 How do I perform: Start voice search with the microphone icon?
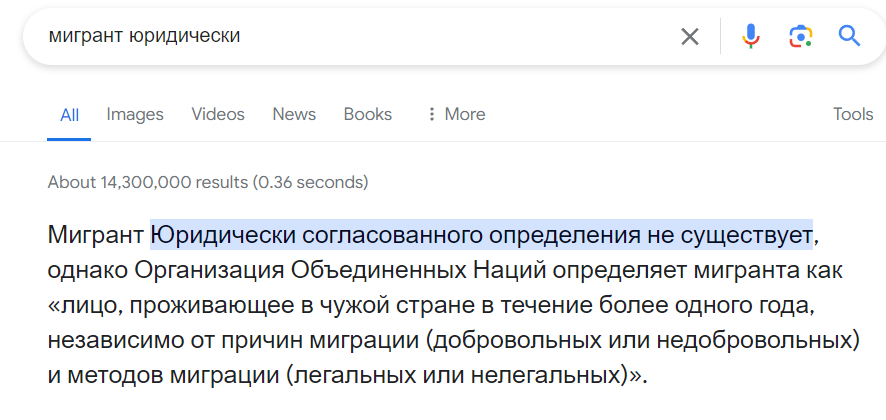750,37
